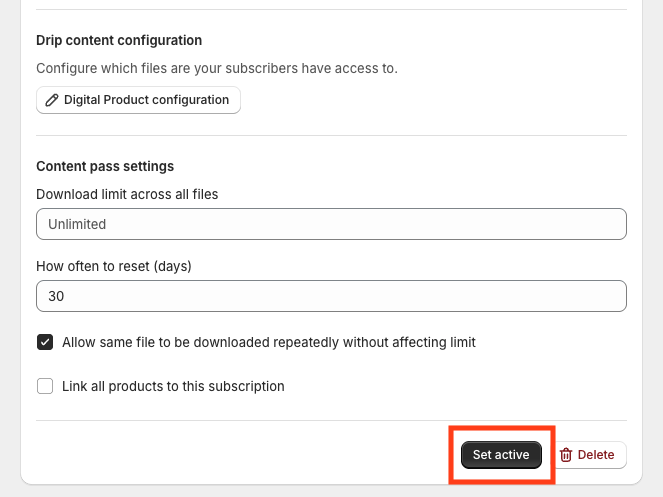Click the 'Set active' text label
Viewport: 663px width, 497px height.
[501, 455]
